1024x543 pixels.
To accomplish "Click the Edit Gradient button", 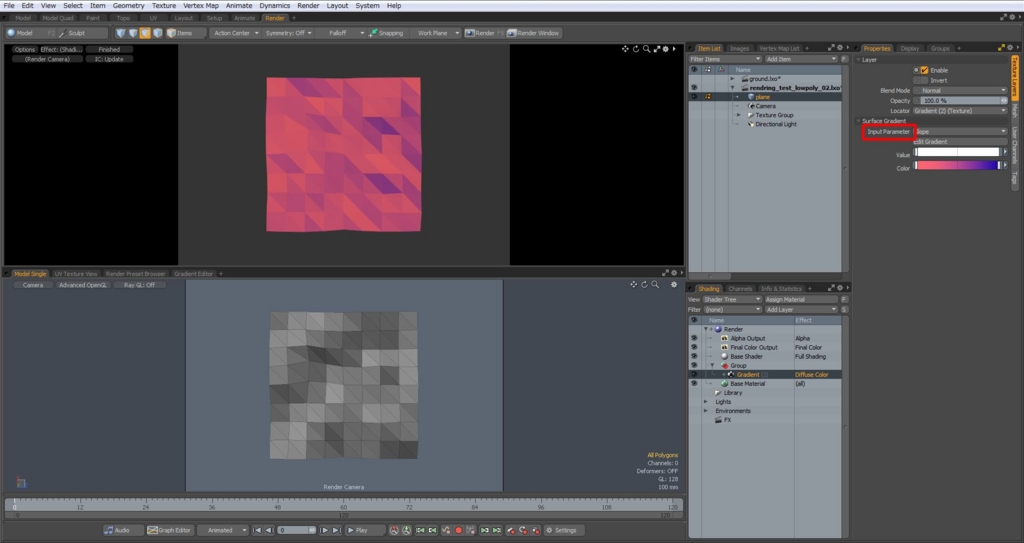I will 959,142.
